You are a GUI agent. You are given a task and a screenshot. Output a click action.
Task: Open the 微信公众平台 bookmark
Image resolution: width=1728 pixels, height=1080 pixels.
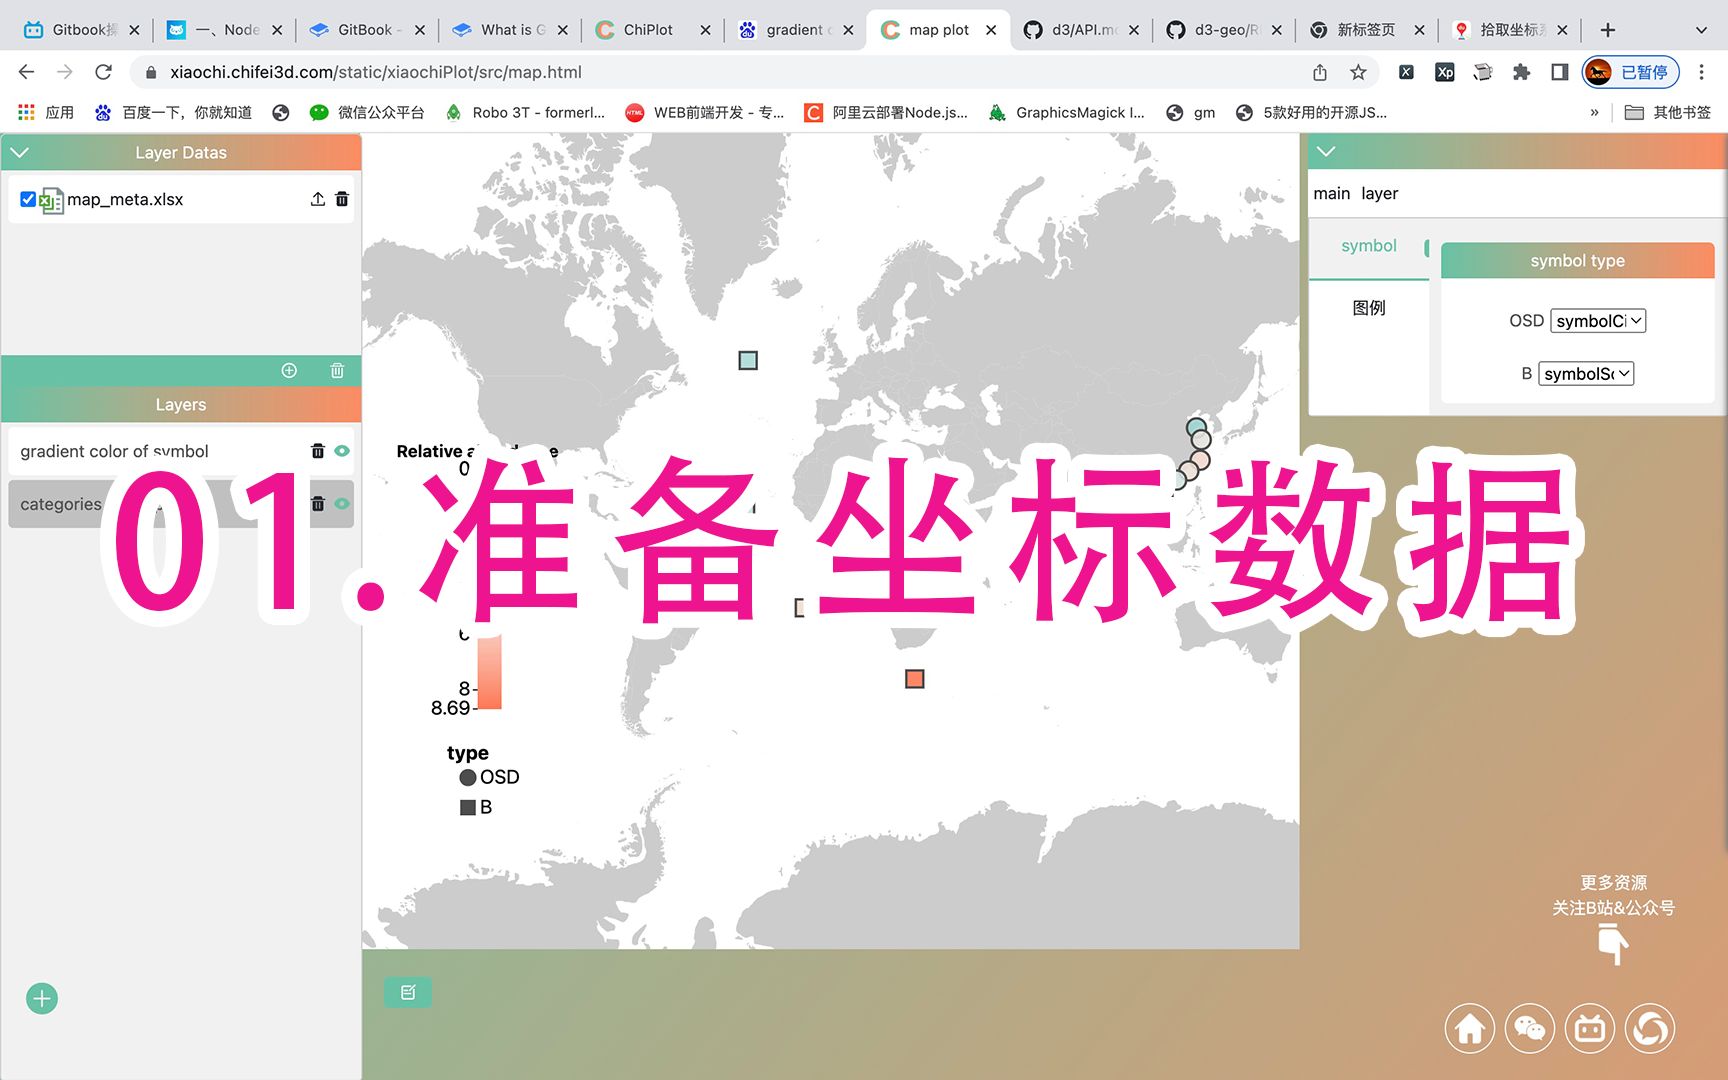[x=367, y=112]
